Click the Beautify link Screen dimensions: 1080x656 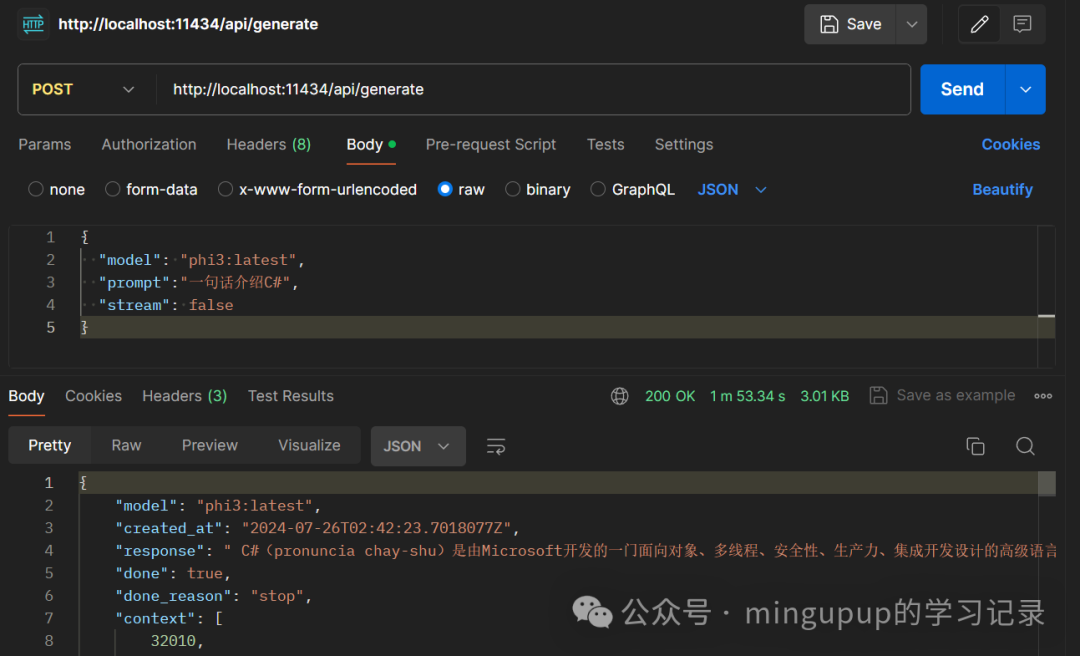1002,189
